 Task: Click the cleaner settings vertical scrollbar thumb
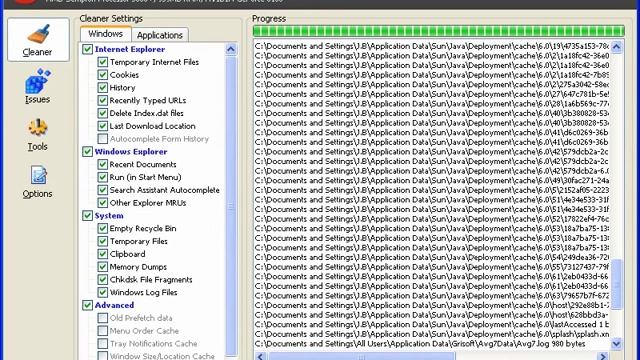coord(231,206)
